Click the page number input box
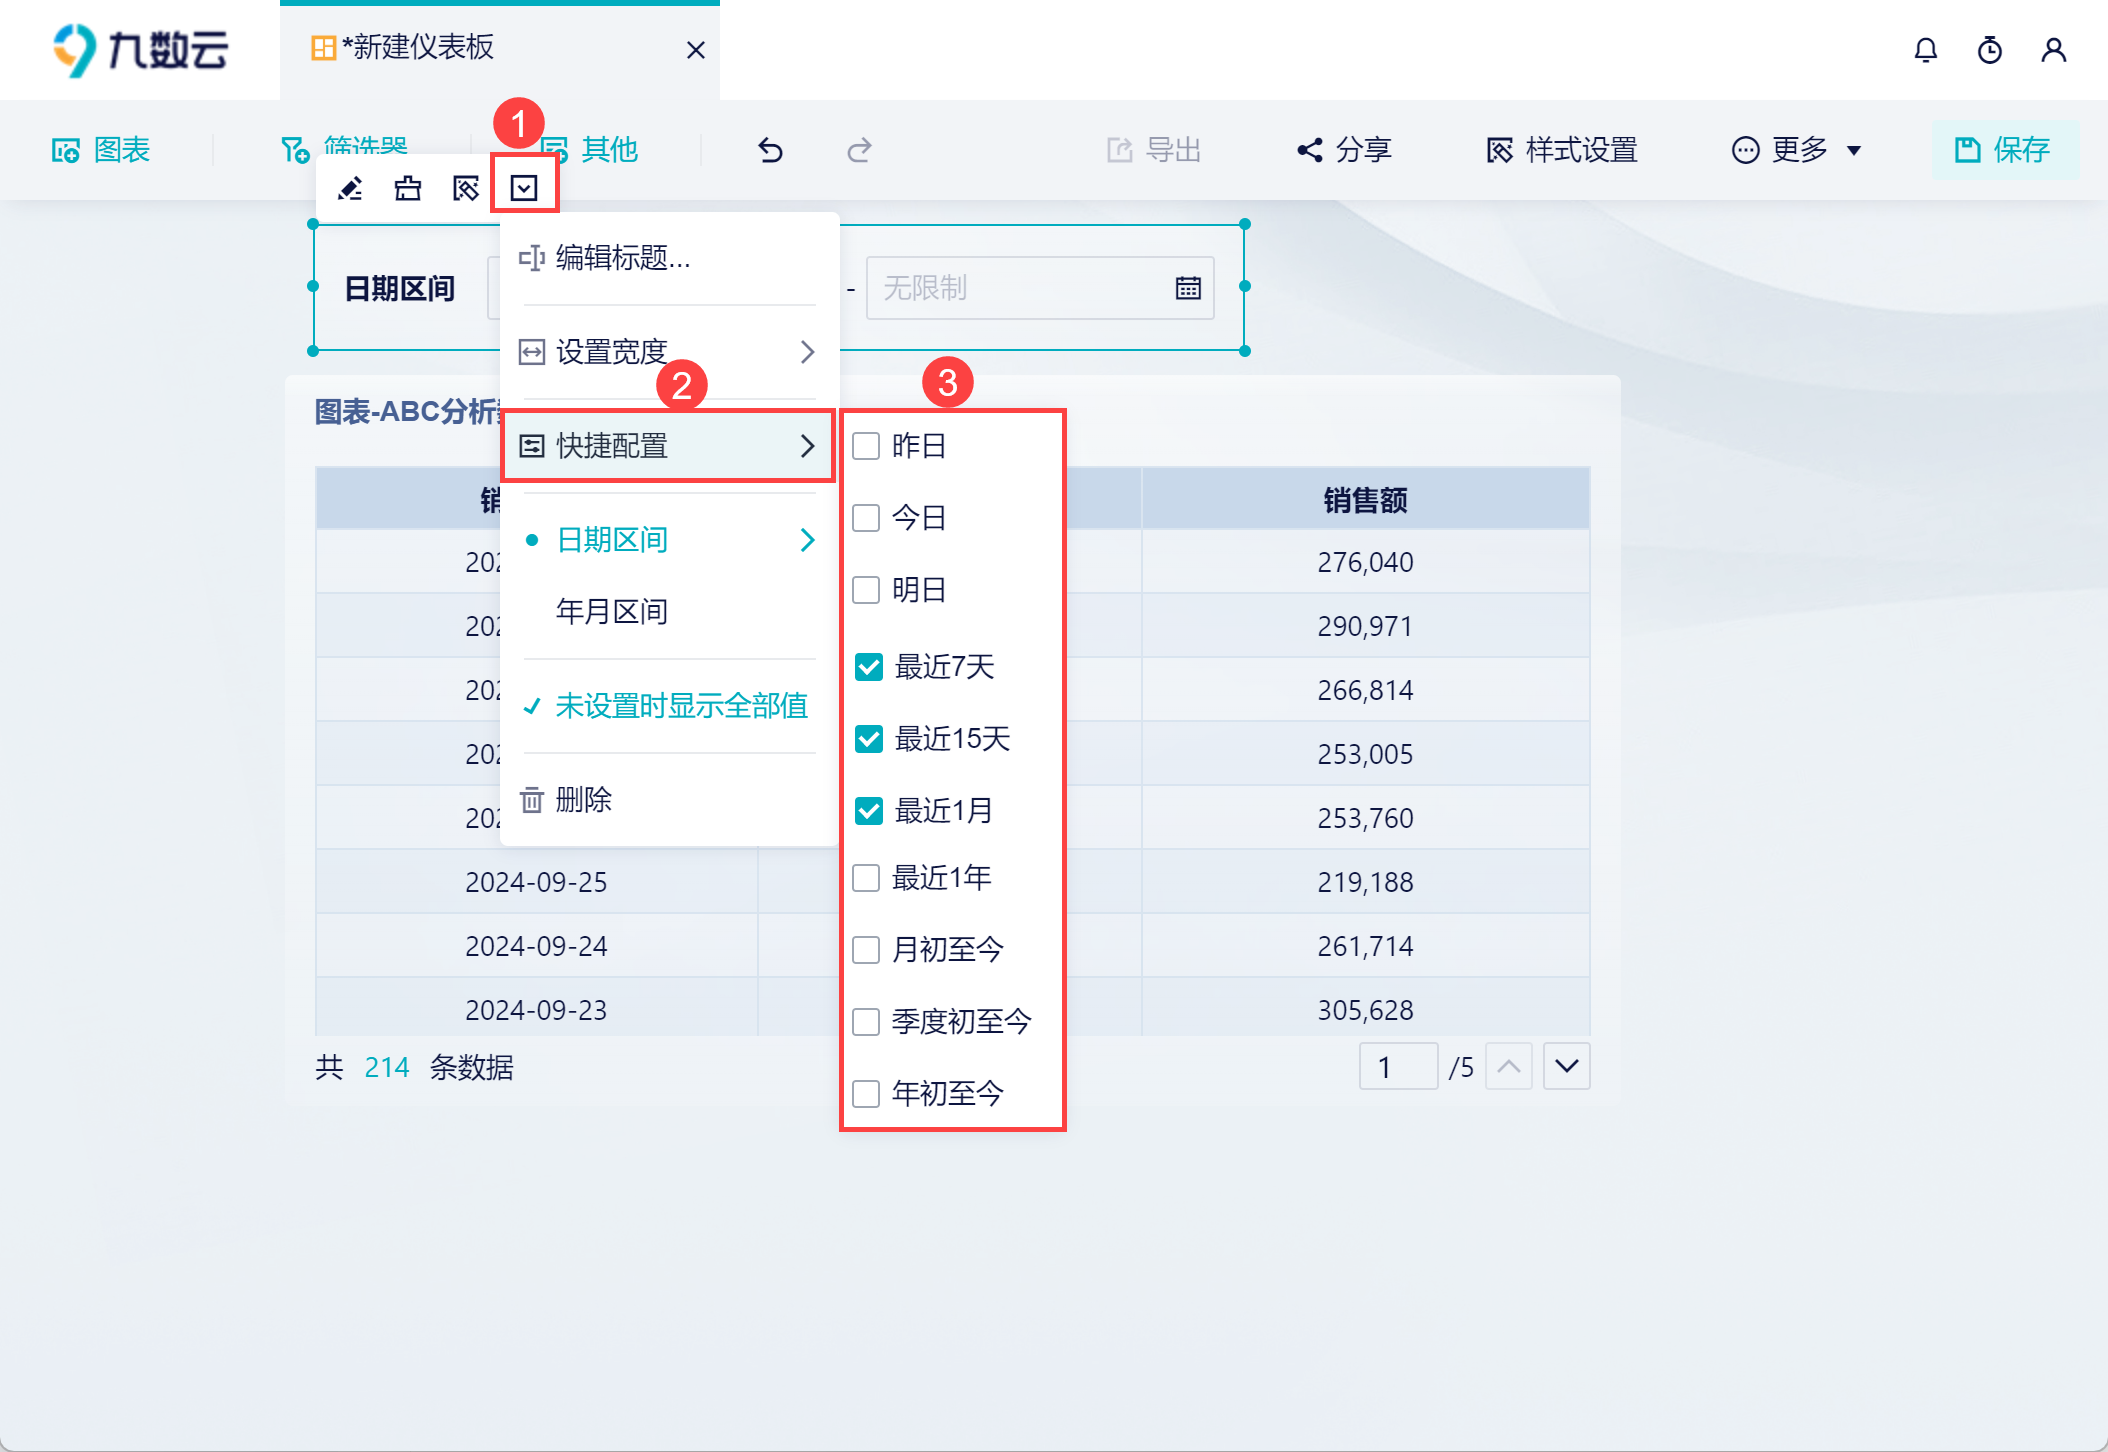The image size is (2108, 1452). tap(1397, 1067)
